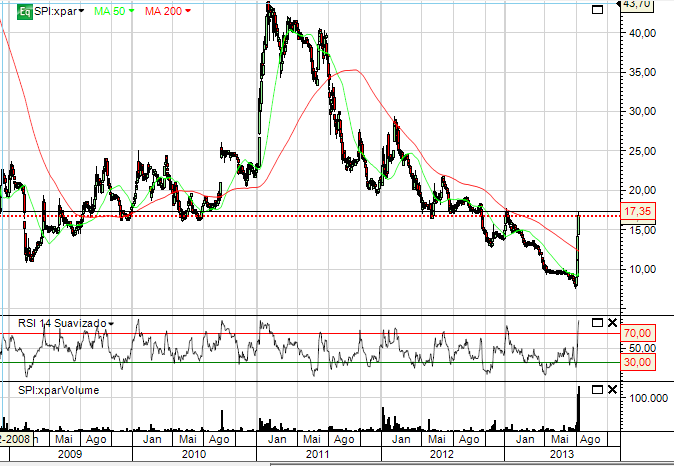Select year 2009 on the time axis
This screenshot has width=674, height=466.
point(70,454)
